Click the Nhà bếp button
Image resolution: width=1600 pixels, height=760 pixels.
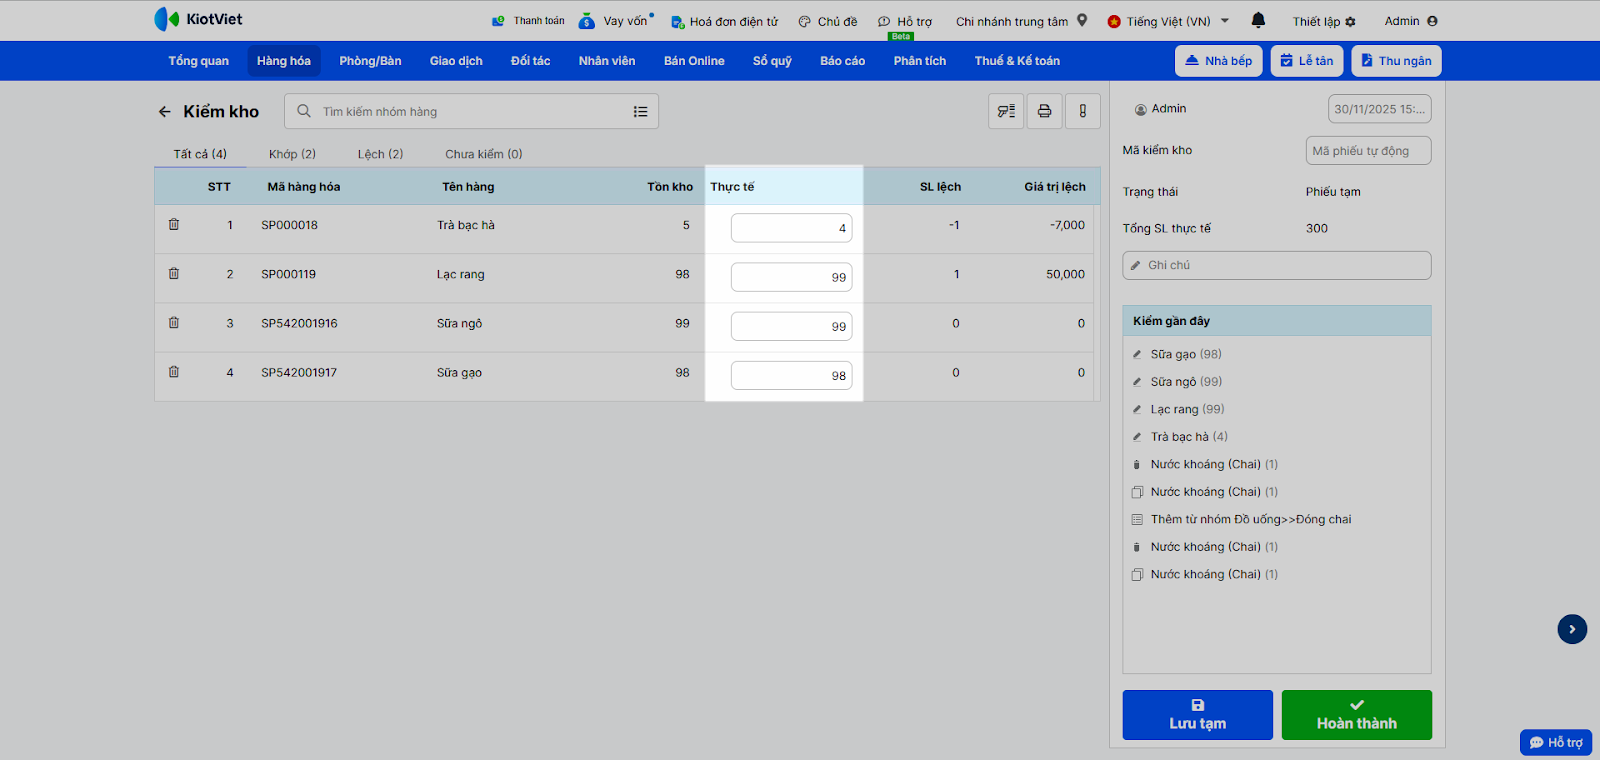pyautogui.click(x=1219, y=61)
